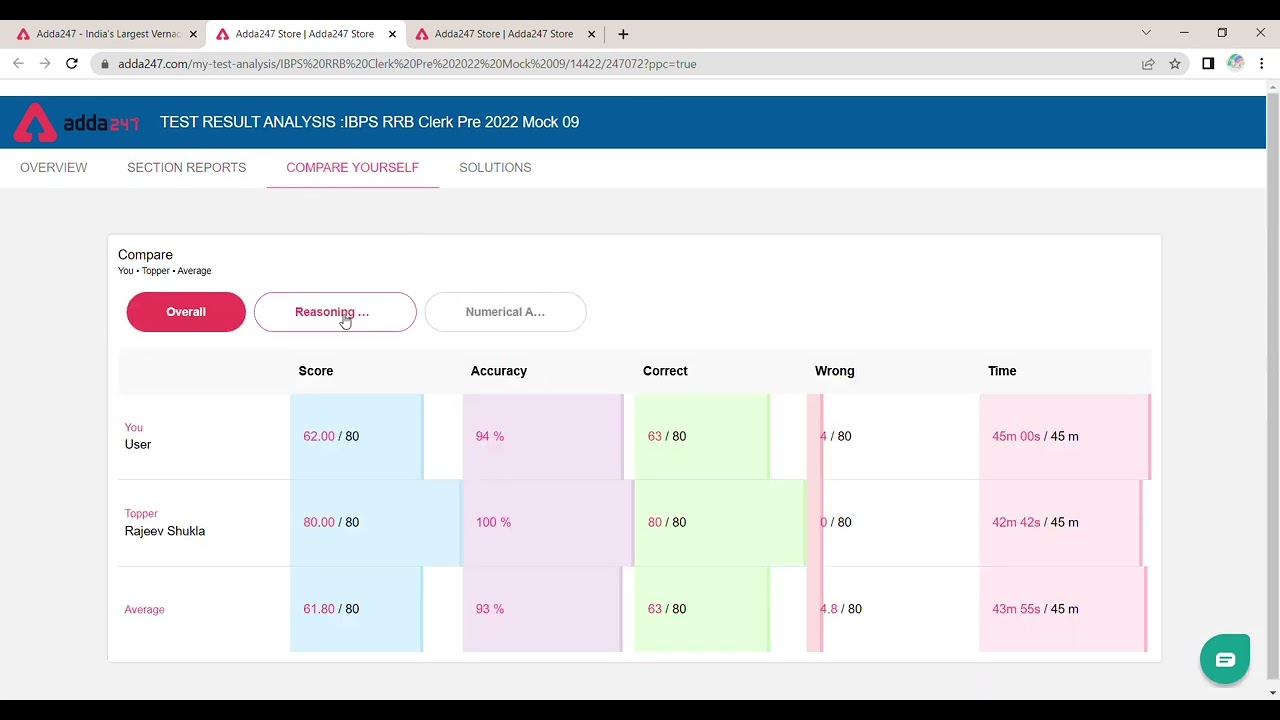Click the Adda247 logo in header
This screenshot has width=1280, height=720.
[76, 122]
